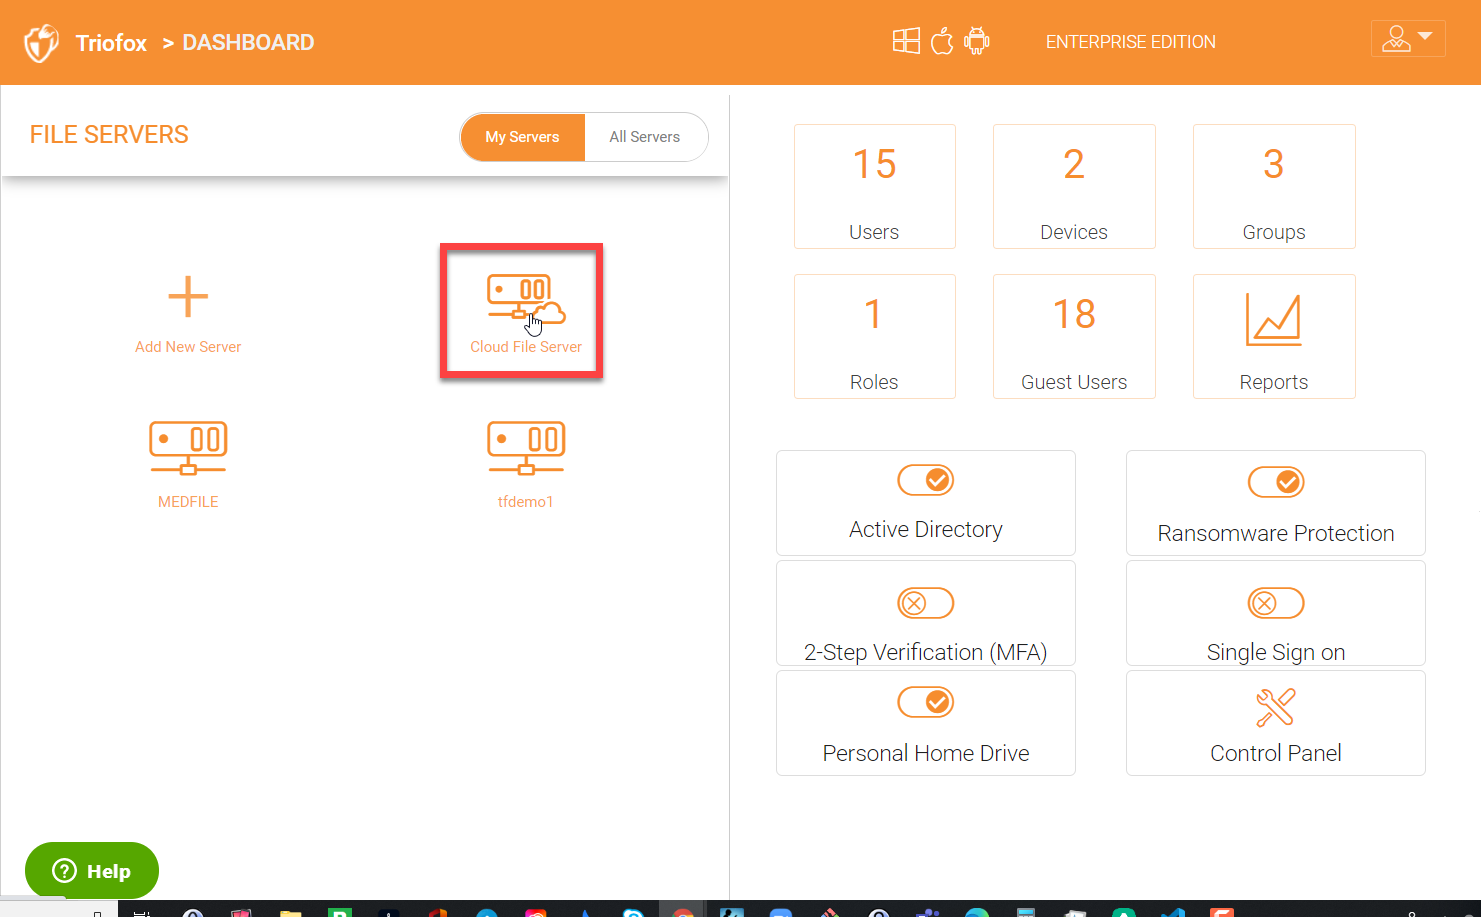
Task: Click the FILE SERVERS heading
Action: coord(109,135)
